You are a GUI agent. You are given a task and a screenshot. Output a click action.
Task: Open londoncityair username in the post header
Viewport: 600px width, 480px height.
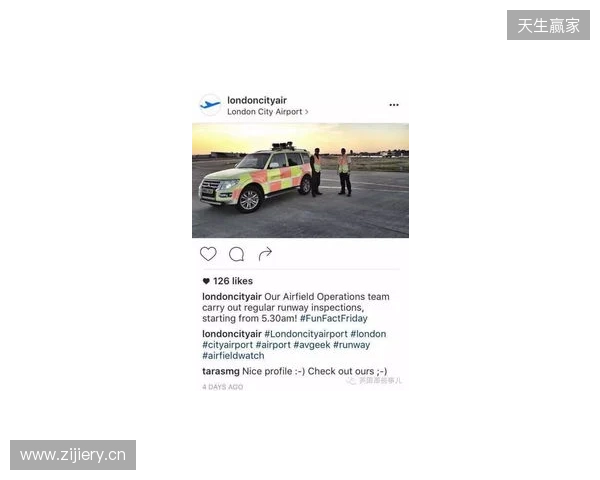click(x=257, y=100)
